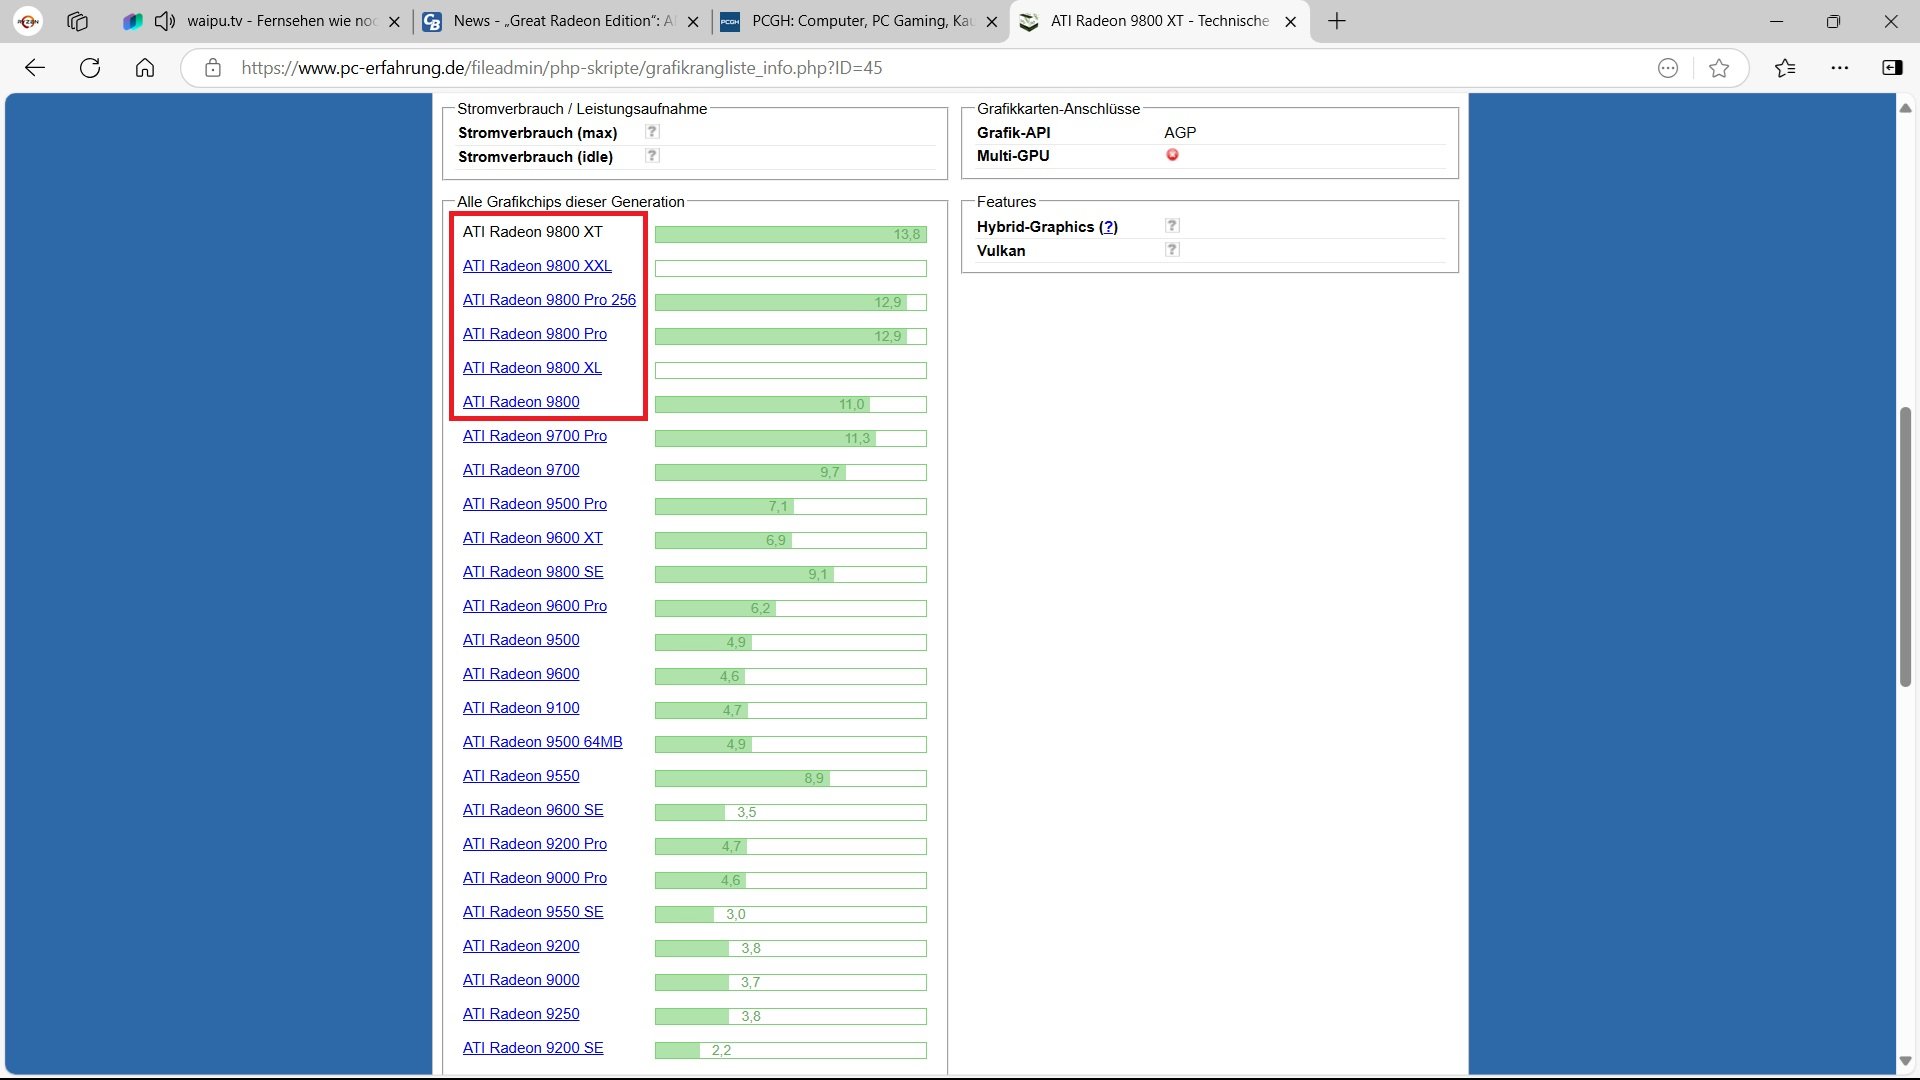The height and width of the screenshot is (1080, 1920).
Task: Reload the current page
Action: tap(90, 68)
